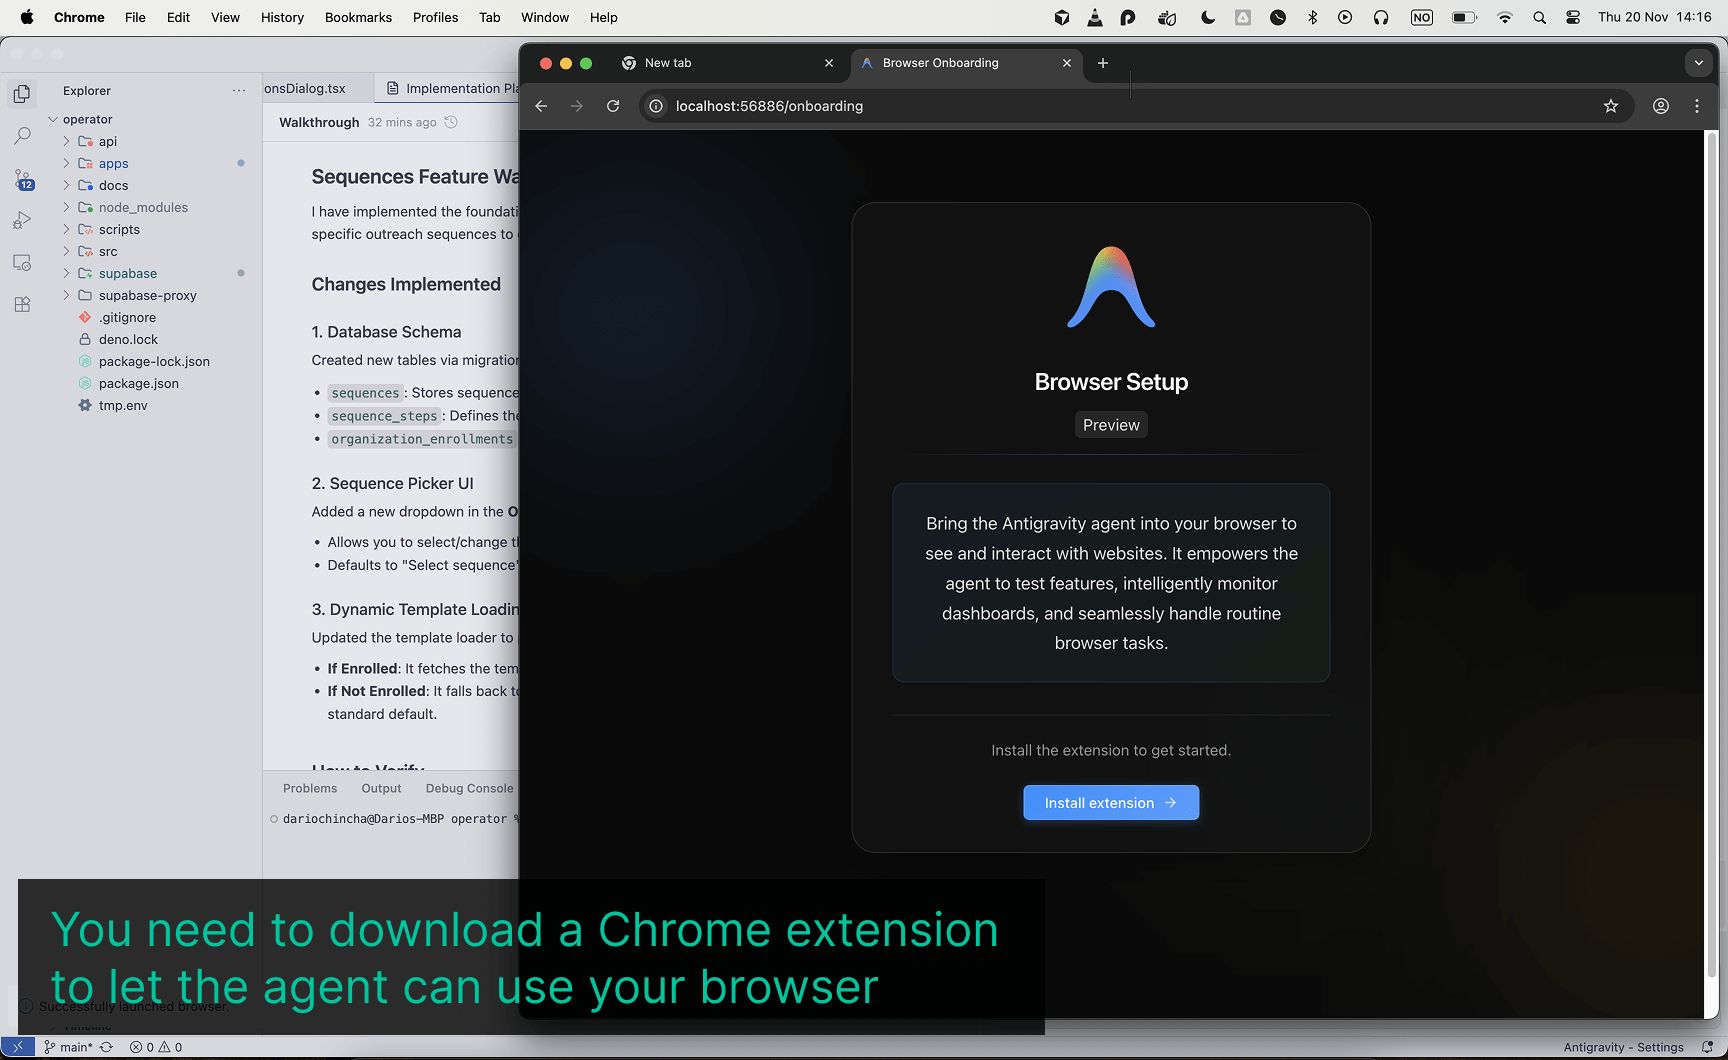Expand the apps folder
Viewport: 1728px width, 1060px height.
(x=67, y=163)
